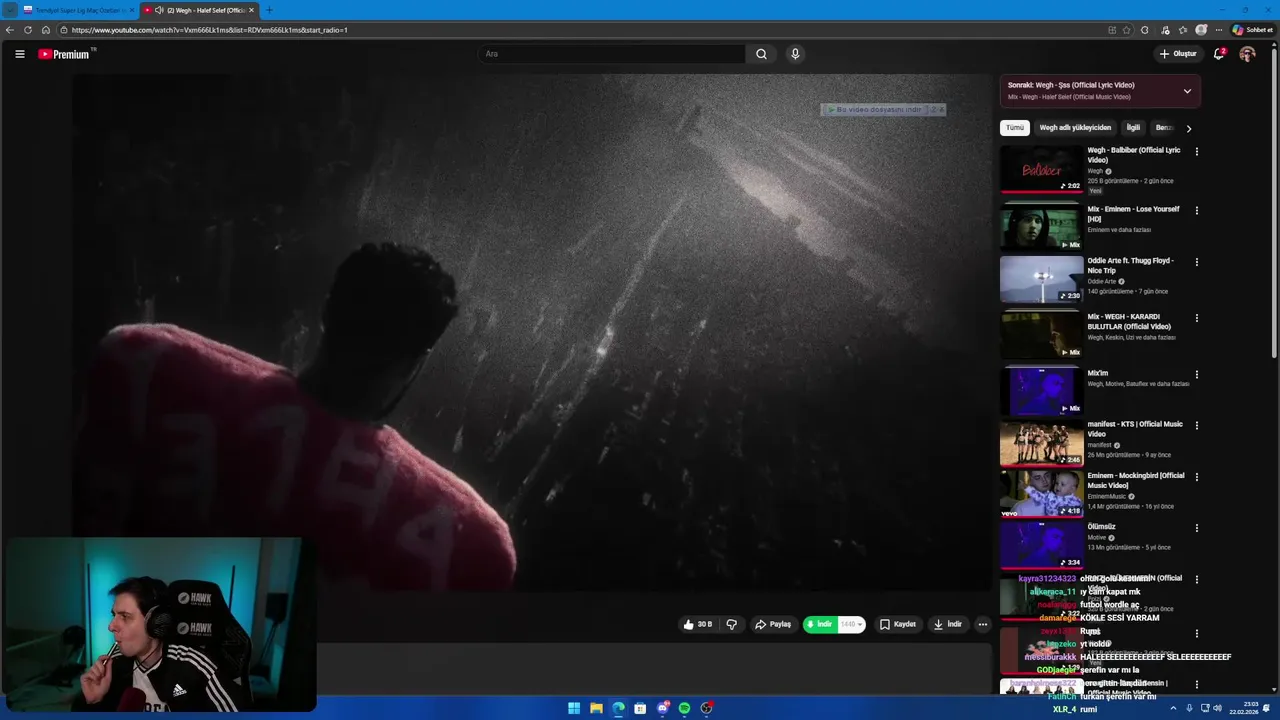Screen dimensions: 1280x720
Task: Reload the current page
Action: pyautogui.click(x=28, y=30)
